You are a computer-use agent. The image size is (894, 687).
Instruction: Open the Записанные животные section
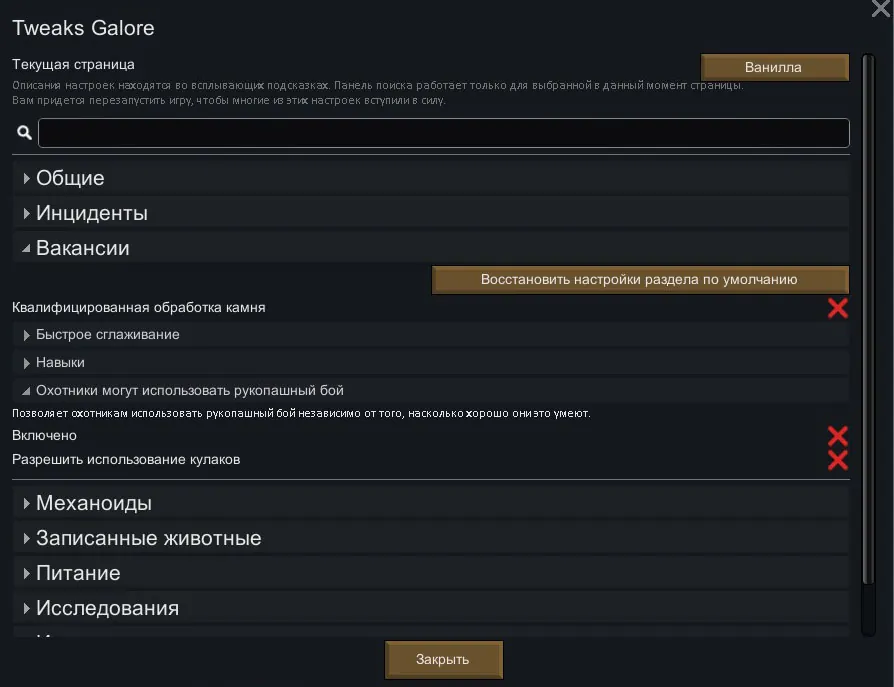tap(148, 538)
